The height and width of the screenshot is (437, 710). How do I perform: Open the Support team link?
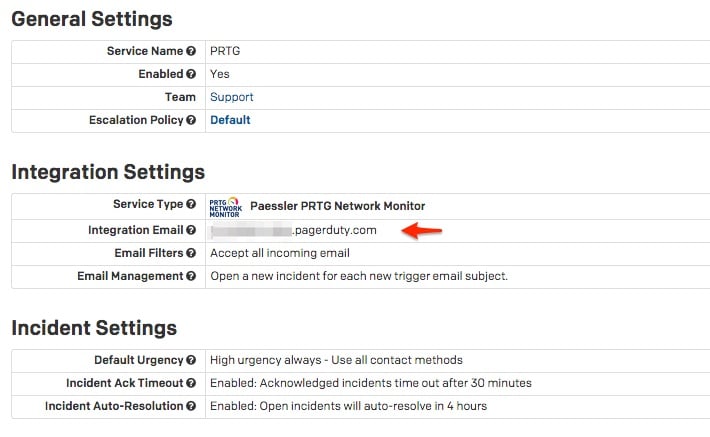(231, 97)
